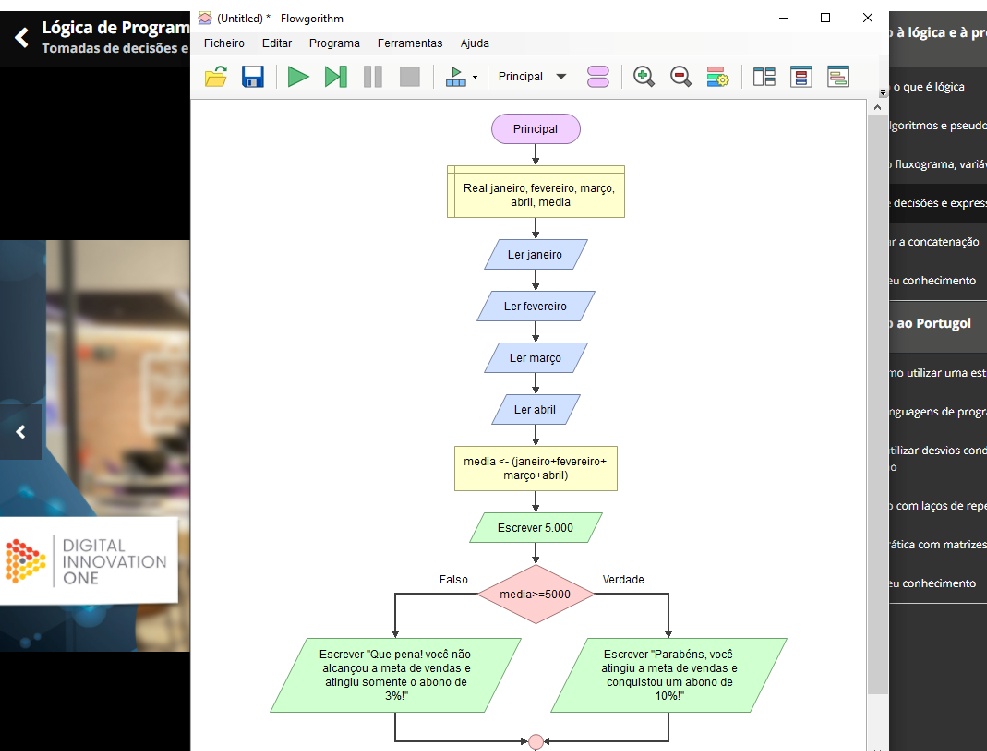Viewport: 987px width, 751px height.
Task: Click the function manager purple icon
Action: [x=597, y=77]
